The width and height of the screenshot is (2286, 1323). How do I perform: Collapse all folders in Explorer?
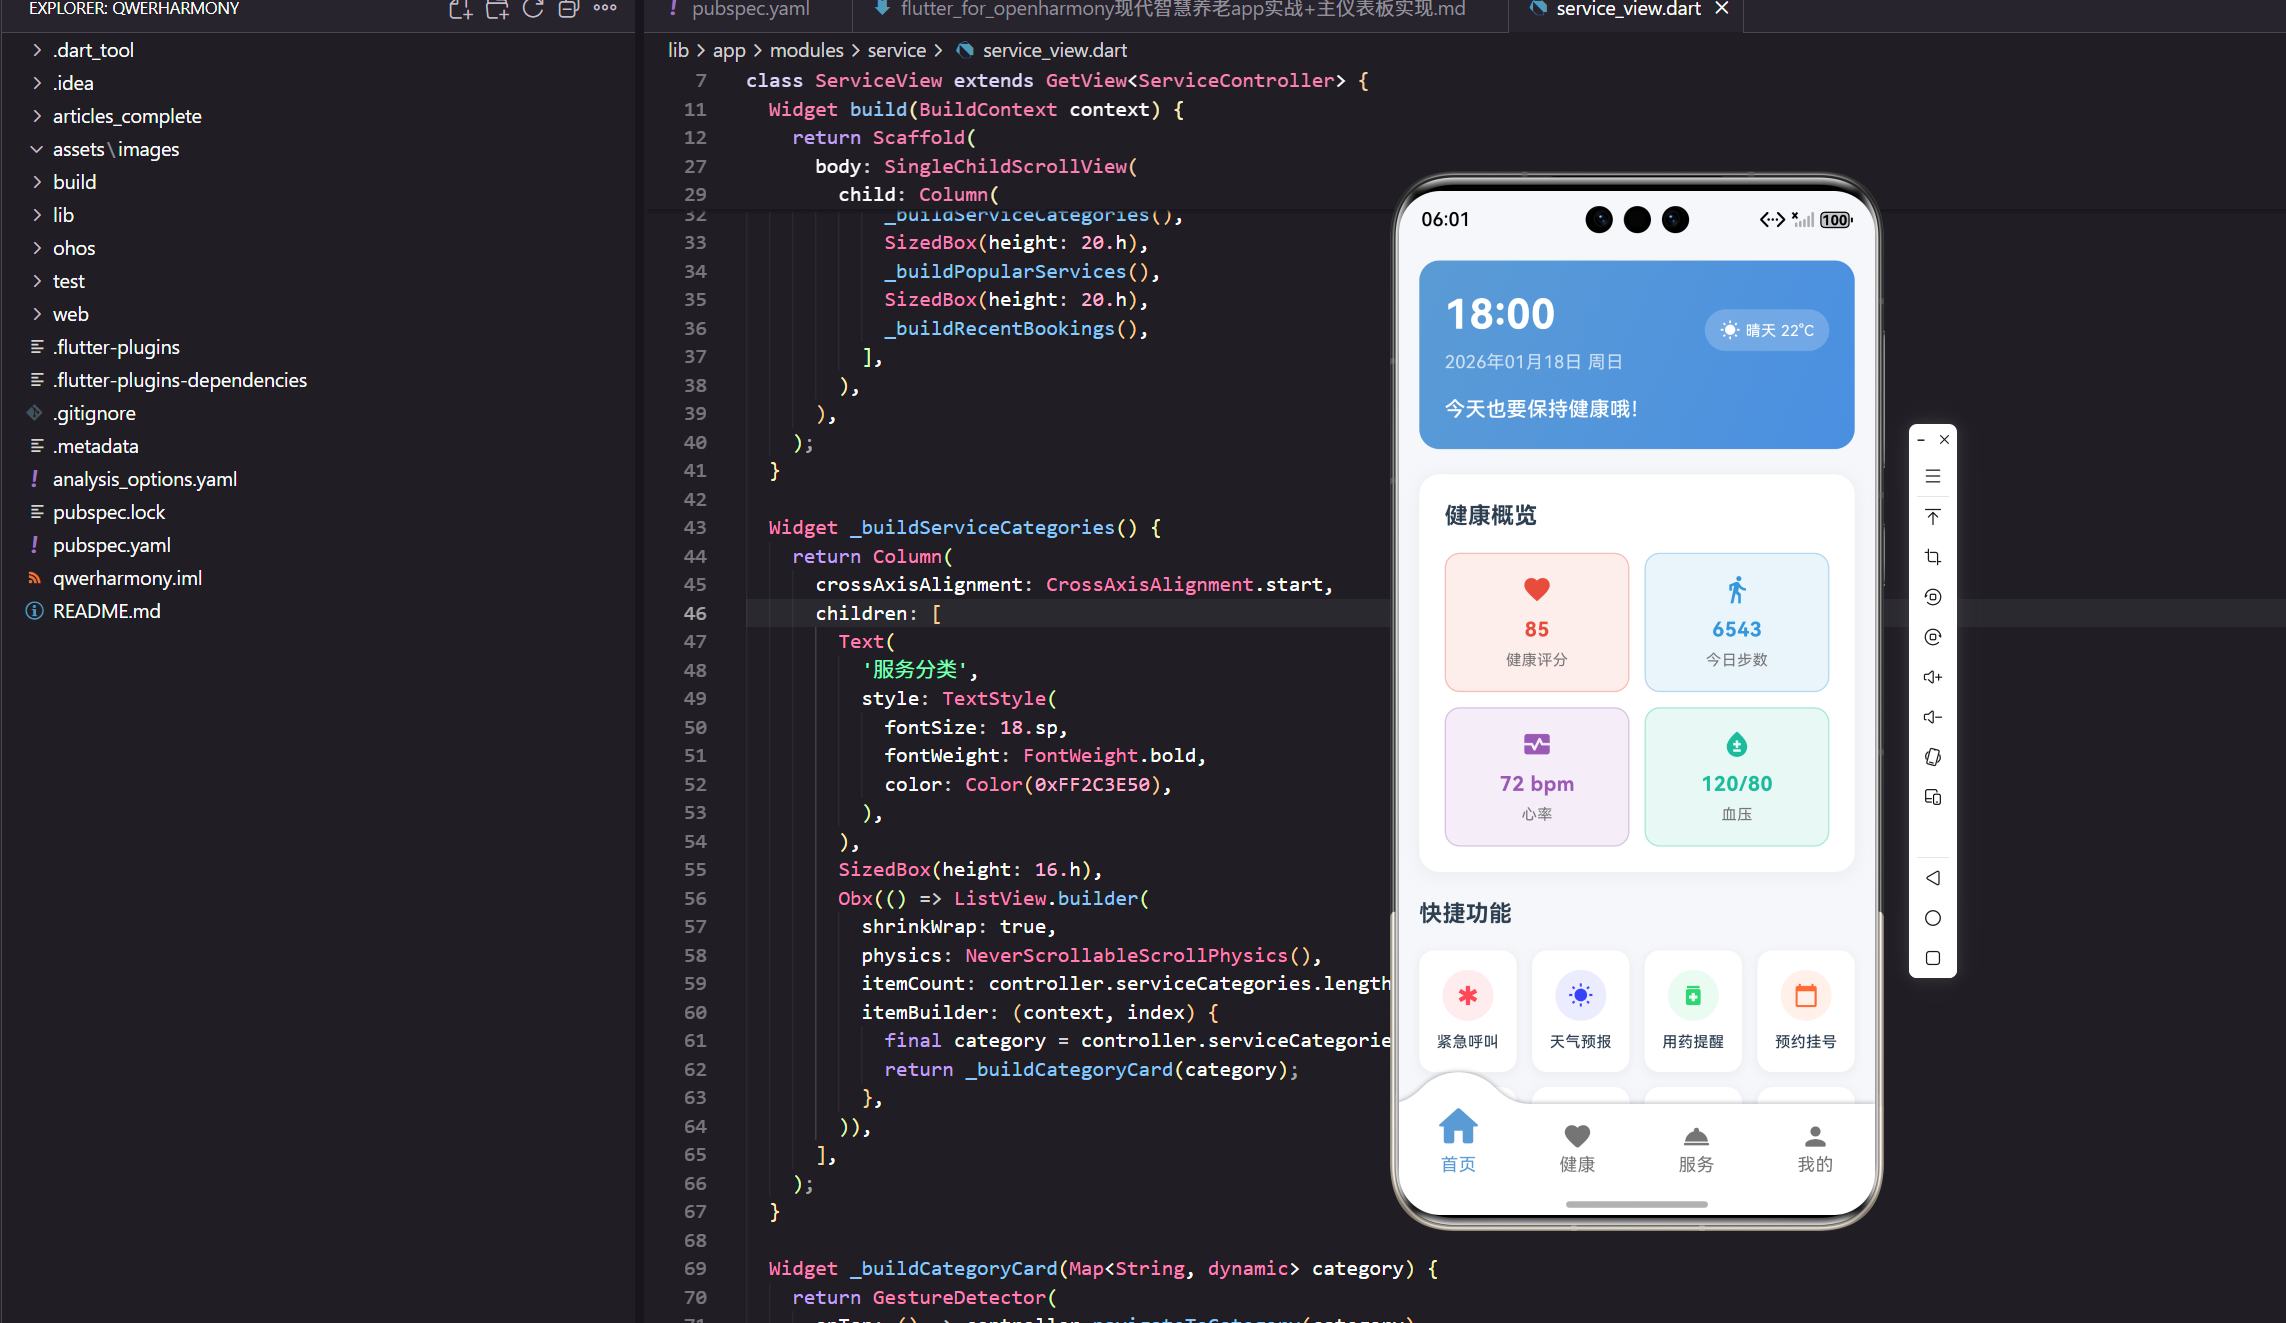tap(568, 9)
